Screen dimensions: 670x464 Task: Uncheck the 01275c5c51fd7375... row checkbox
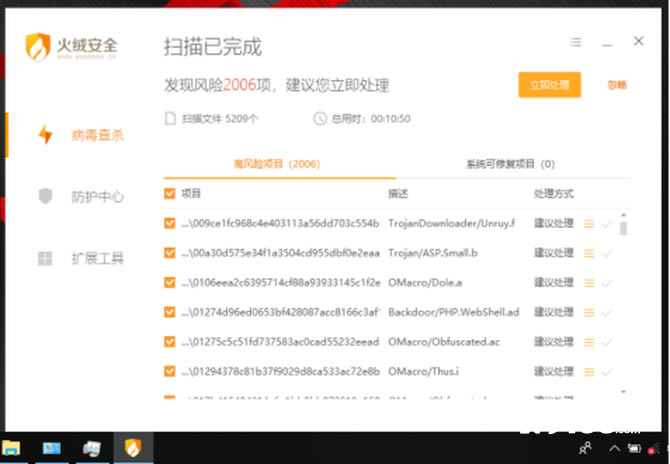coord(170,341)
